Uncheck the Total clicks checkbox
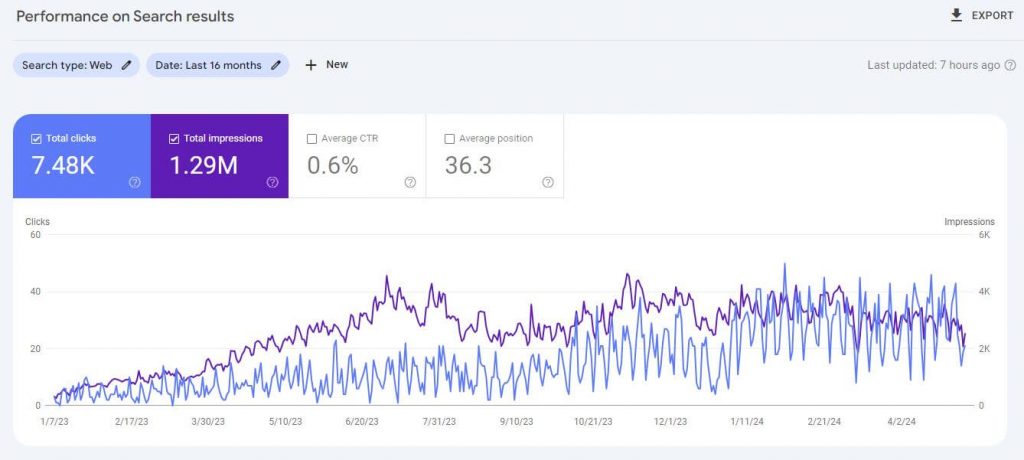The height and width of the screenshot is (460, 1024). click(37, 139)
